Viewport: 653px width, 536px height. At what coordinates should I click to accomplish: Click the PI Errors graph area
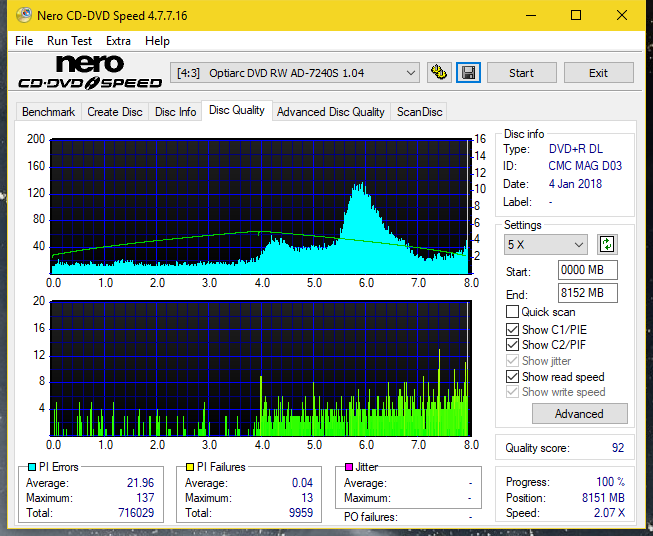pos(261,207)
